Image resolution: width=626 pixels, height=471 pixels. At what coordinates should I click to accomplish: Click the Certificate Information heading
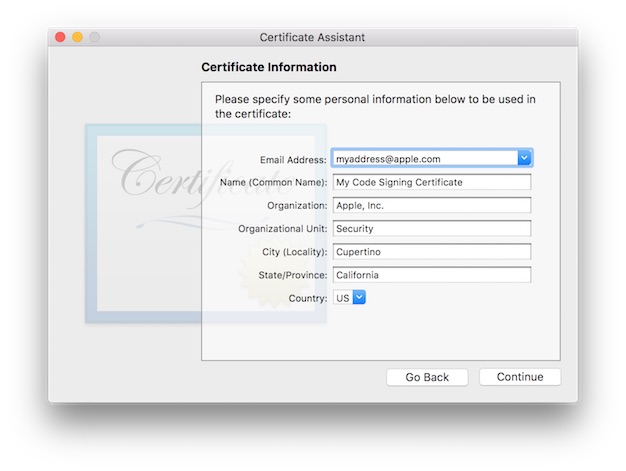pyautogui.click(x=268, y=67)
